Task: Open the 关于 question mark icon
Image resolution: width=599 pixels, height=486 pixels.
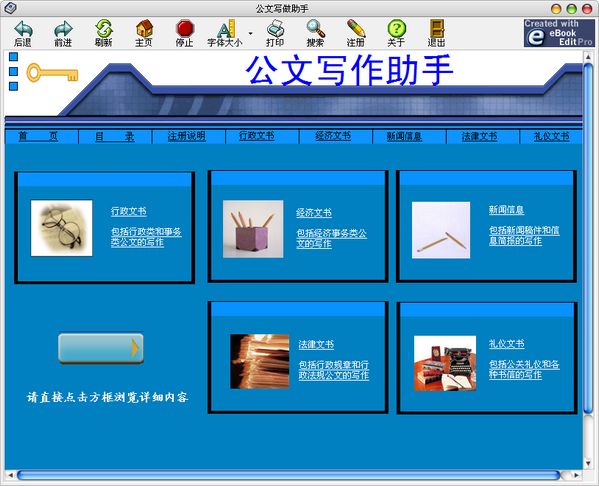Action: click(397, 29)
